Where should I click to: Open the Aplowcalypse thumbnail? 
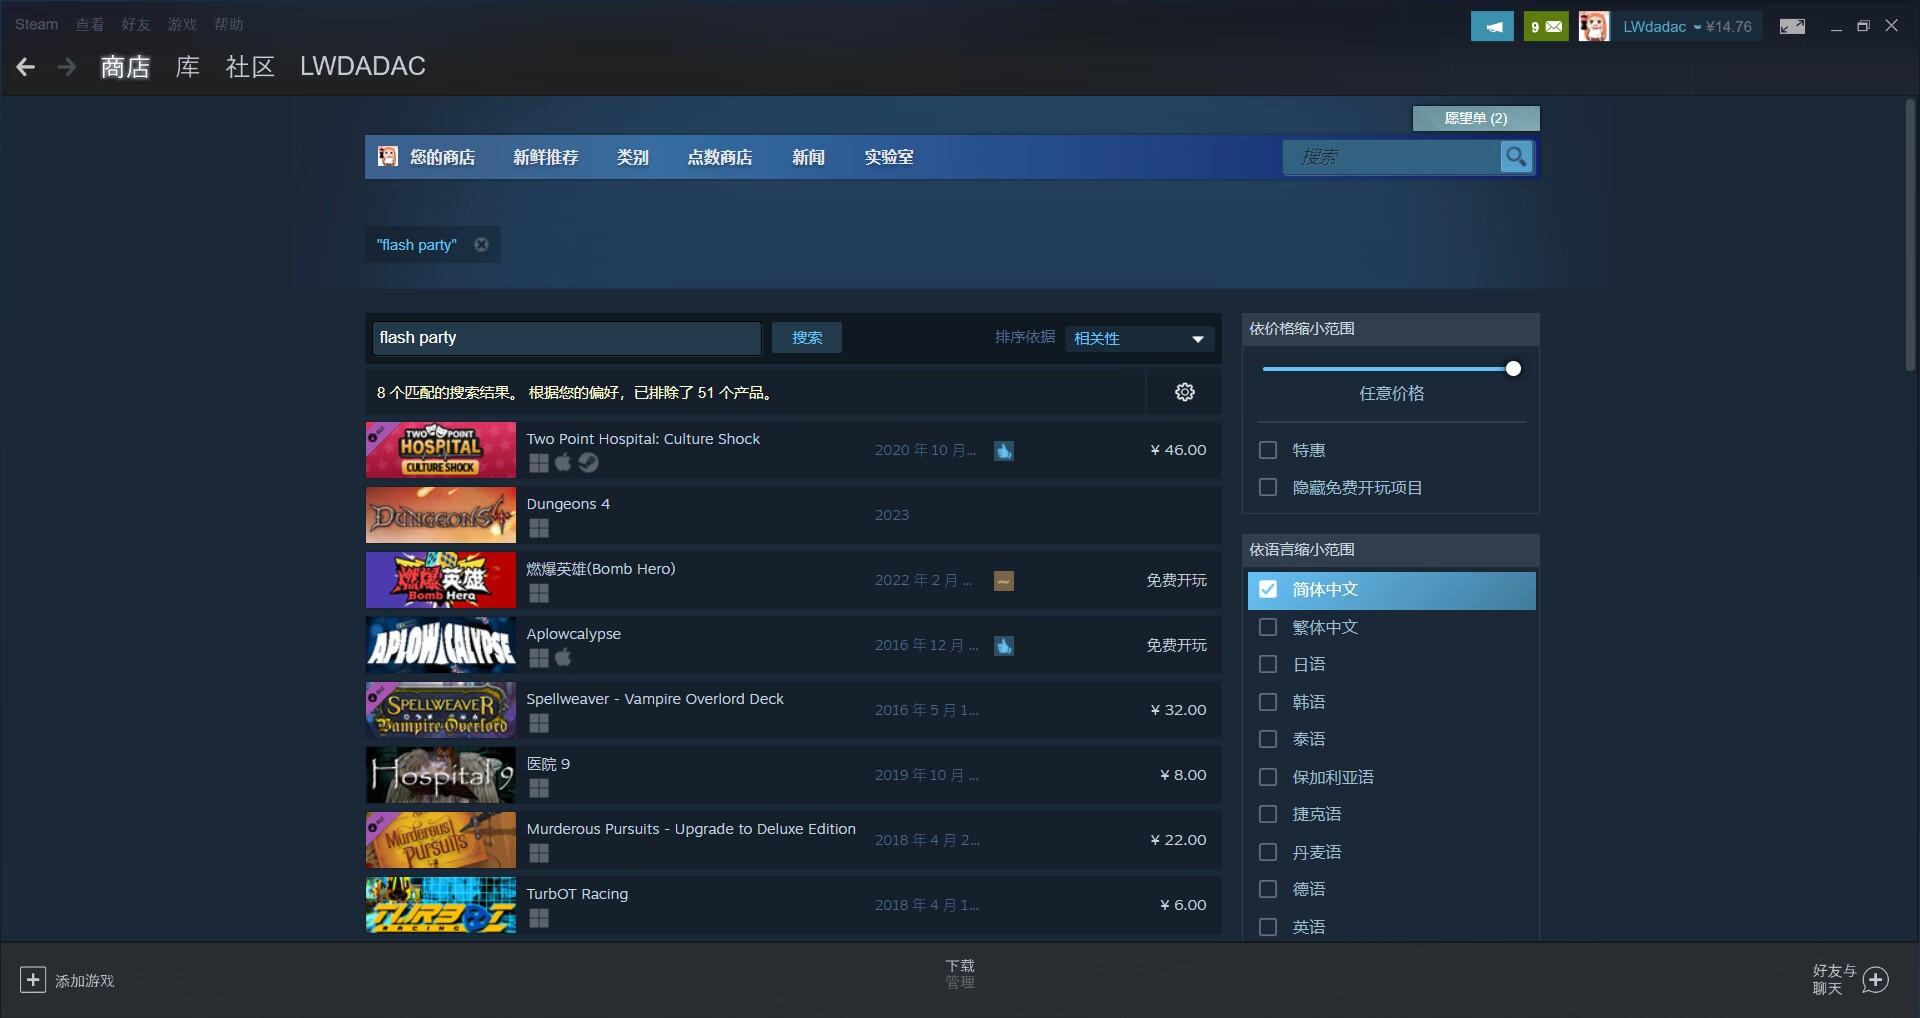tap(441, 645)
